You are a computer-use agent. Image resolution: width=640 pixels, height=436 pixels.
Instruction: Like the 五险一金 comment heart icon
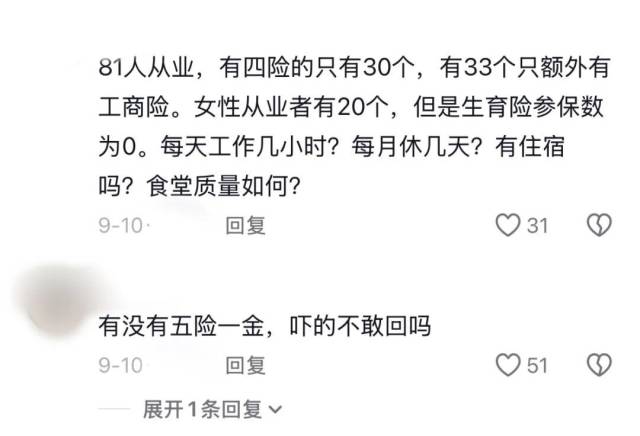508,365
